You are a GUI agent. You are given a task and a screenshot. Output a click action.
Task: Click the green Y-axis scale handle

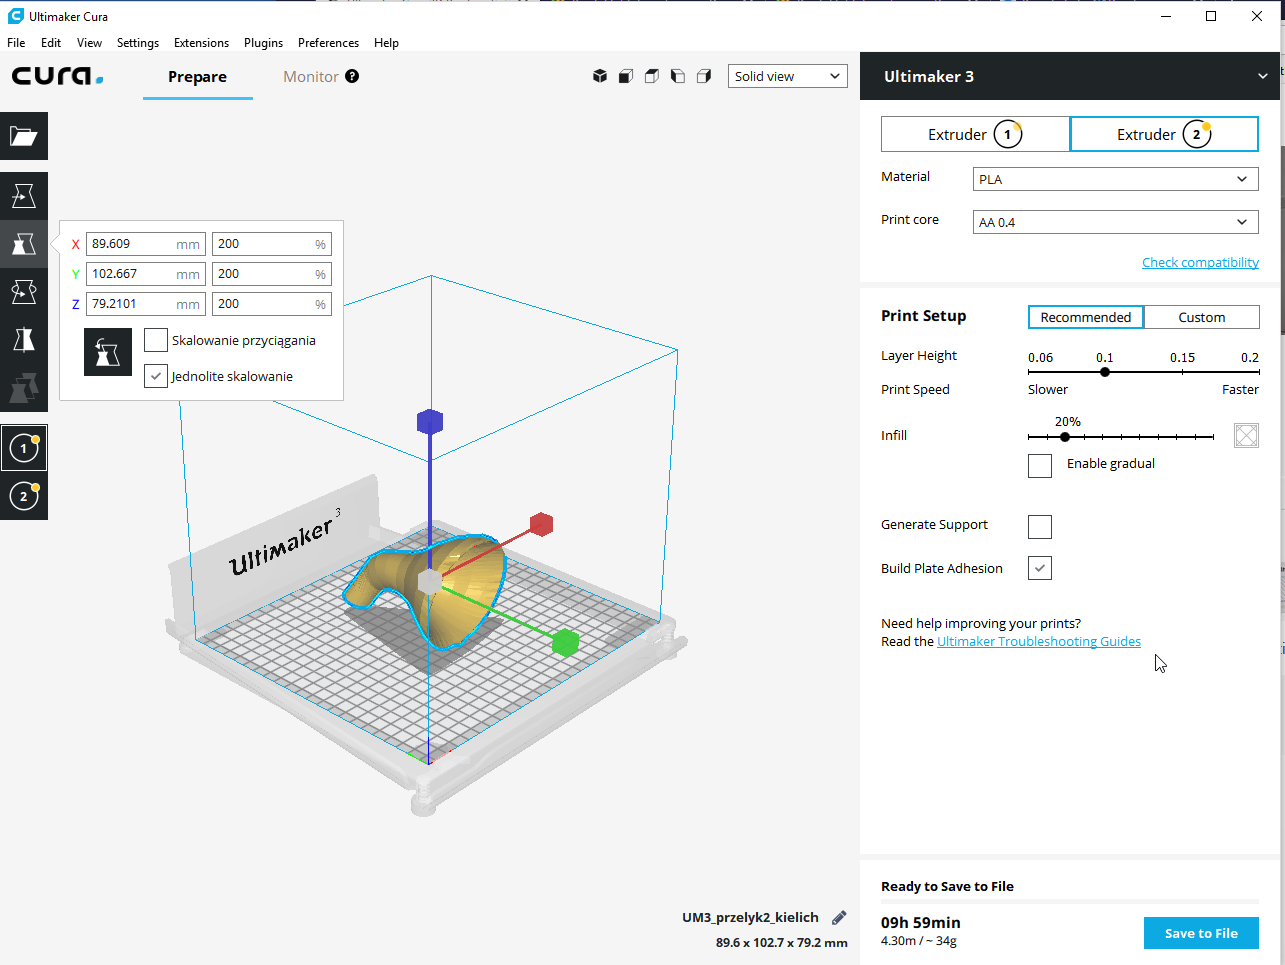pyautogui.click(x=565, y=643)
